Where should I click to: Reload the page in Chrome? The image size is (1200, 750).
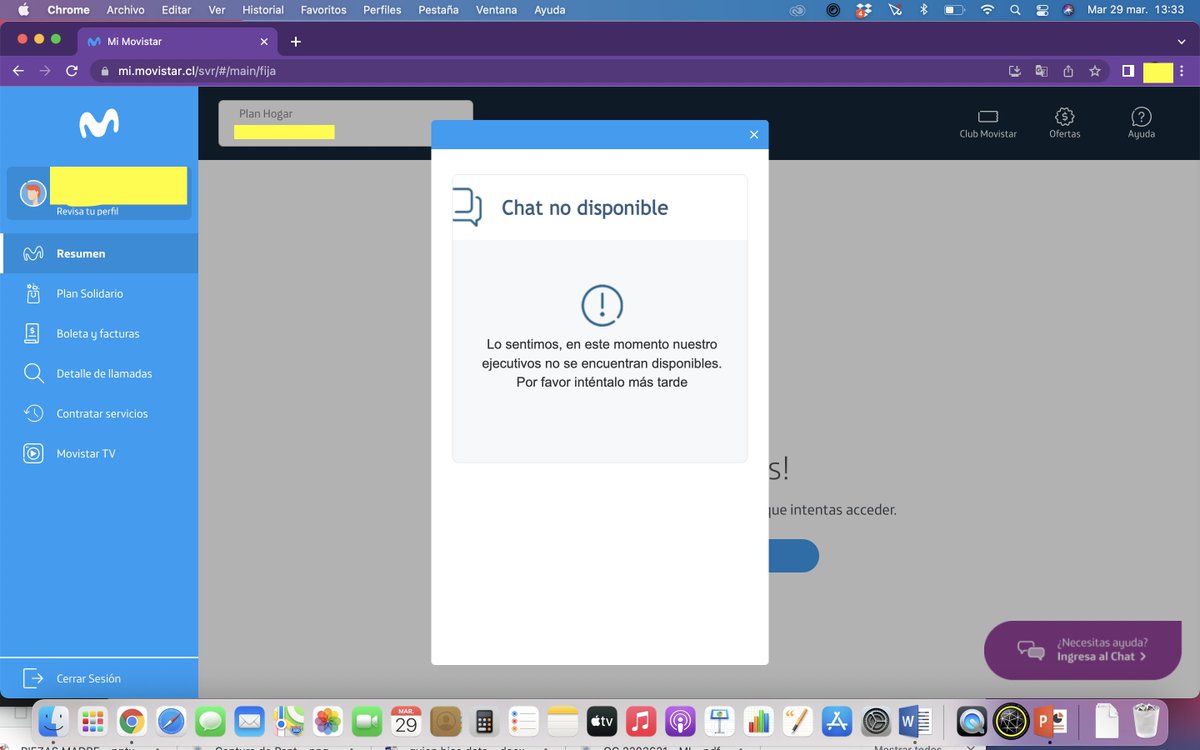(71, 71)
